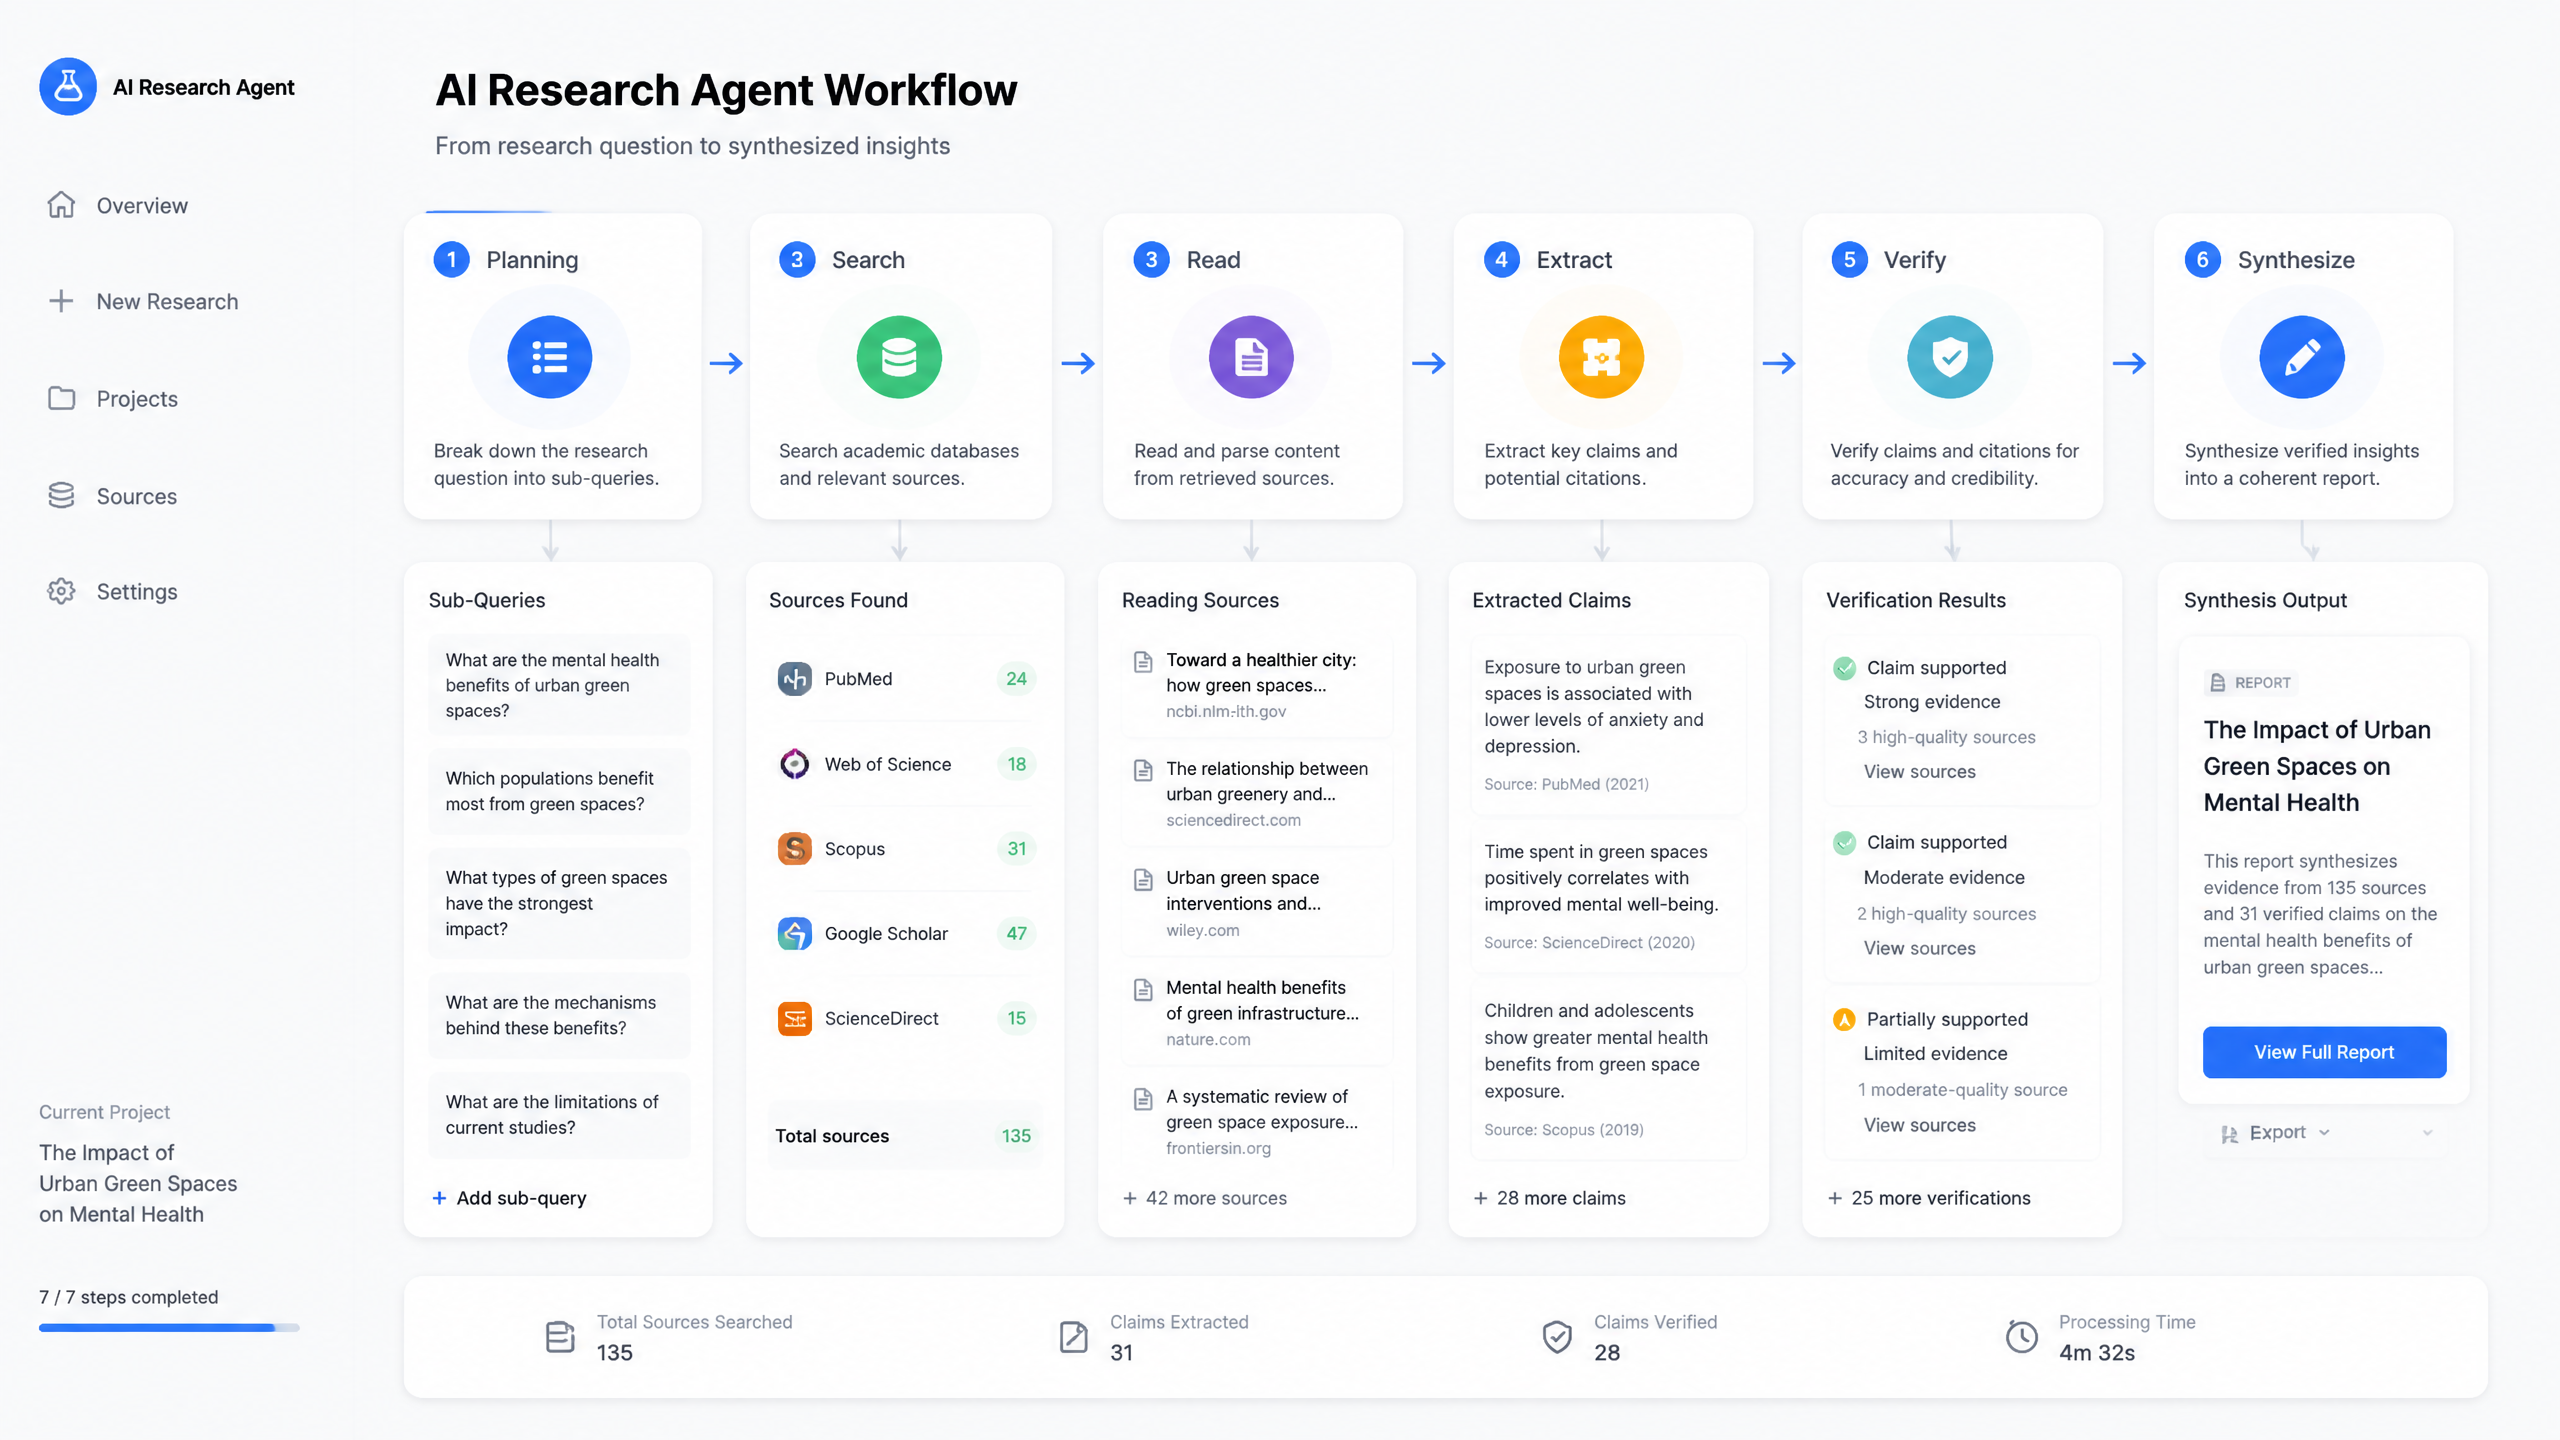The image size is (2560, 1440).
Task: Click the Planning list icon
Action: (549, 357)
